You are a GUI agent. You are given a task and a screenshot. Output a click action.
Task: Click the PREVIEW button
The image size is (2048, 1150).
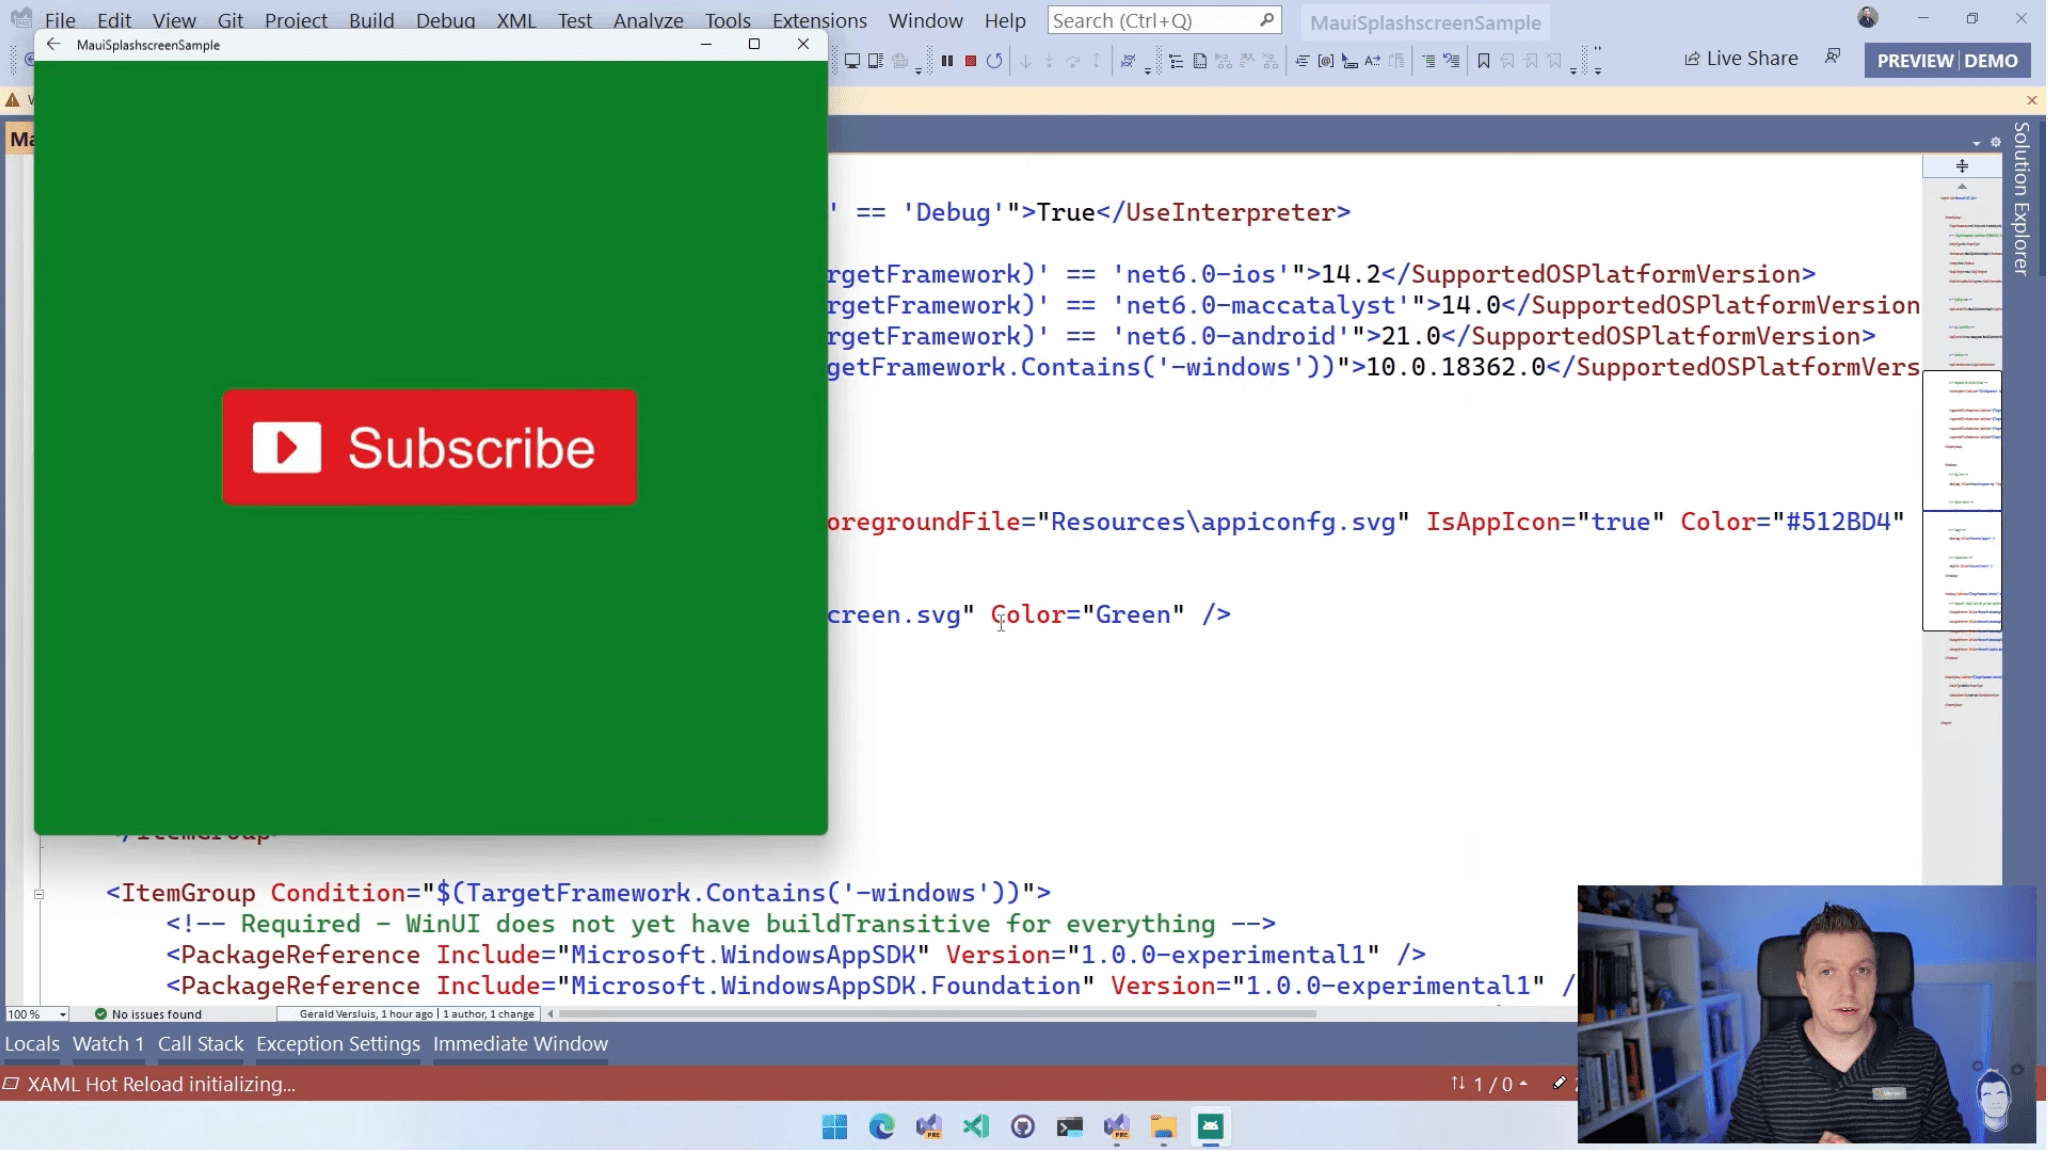coord(1914,59)
